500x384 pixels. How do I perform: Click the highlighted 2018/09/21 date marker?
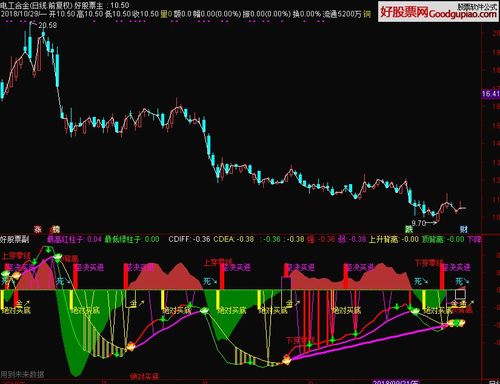point(396,382)
